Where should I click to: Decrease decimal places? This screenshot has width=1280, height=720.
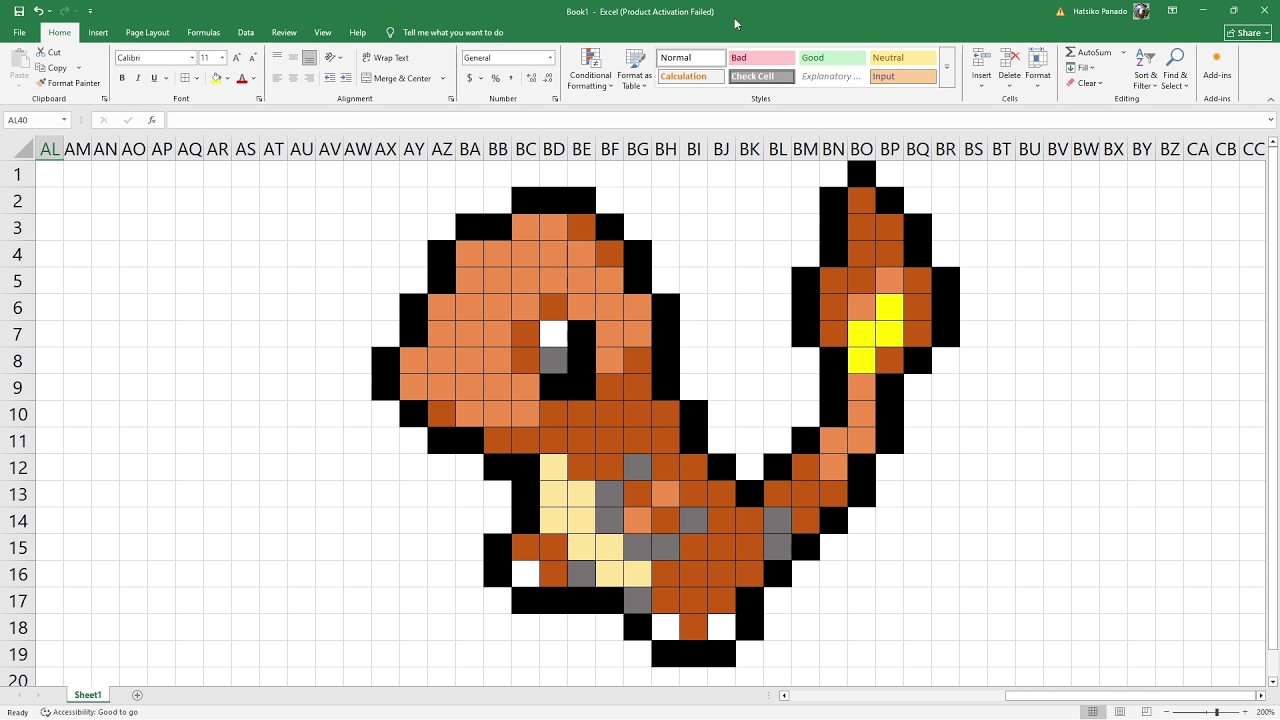pos(546,78)
